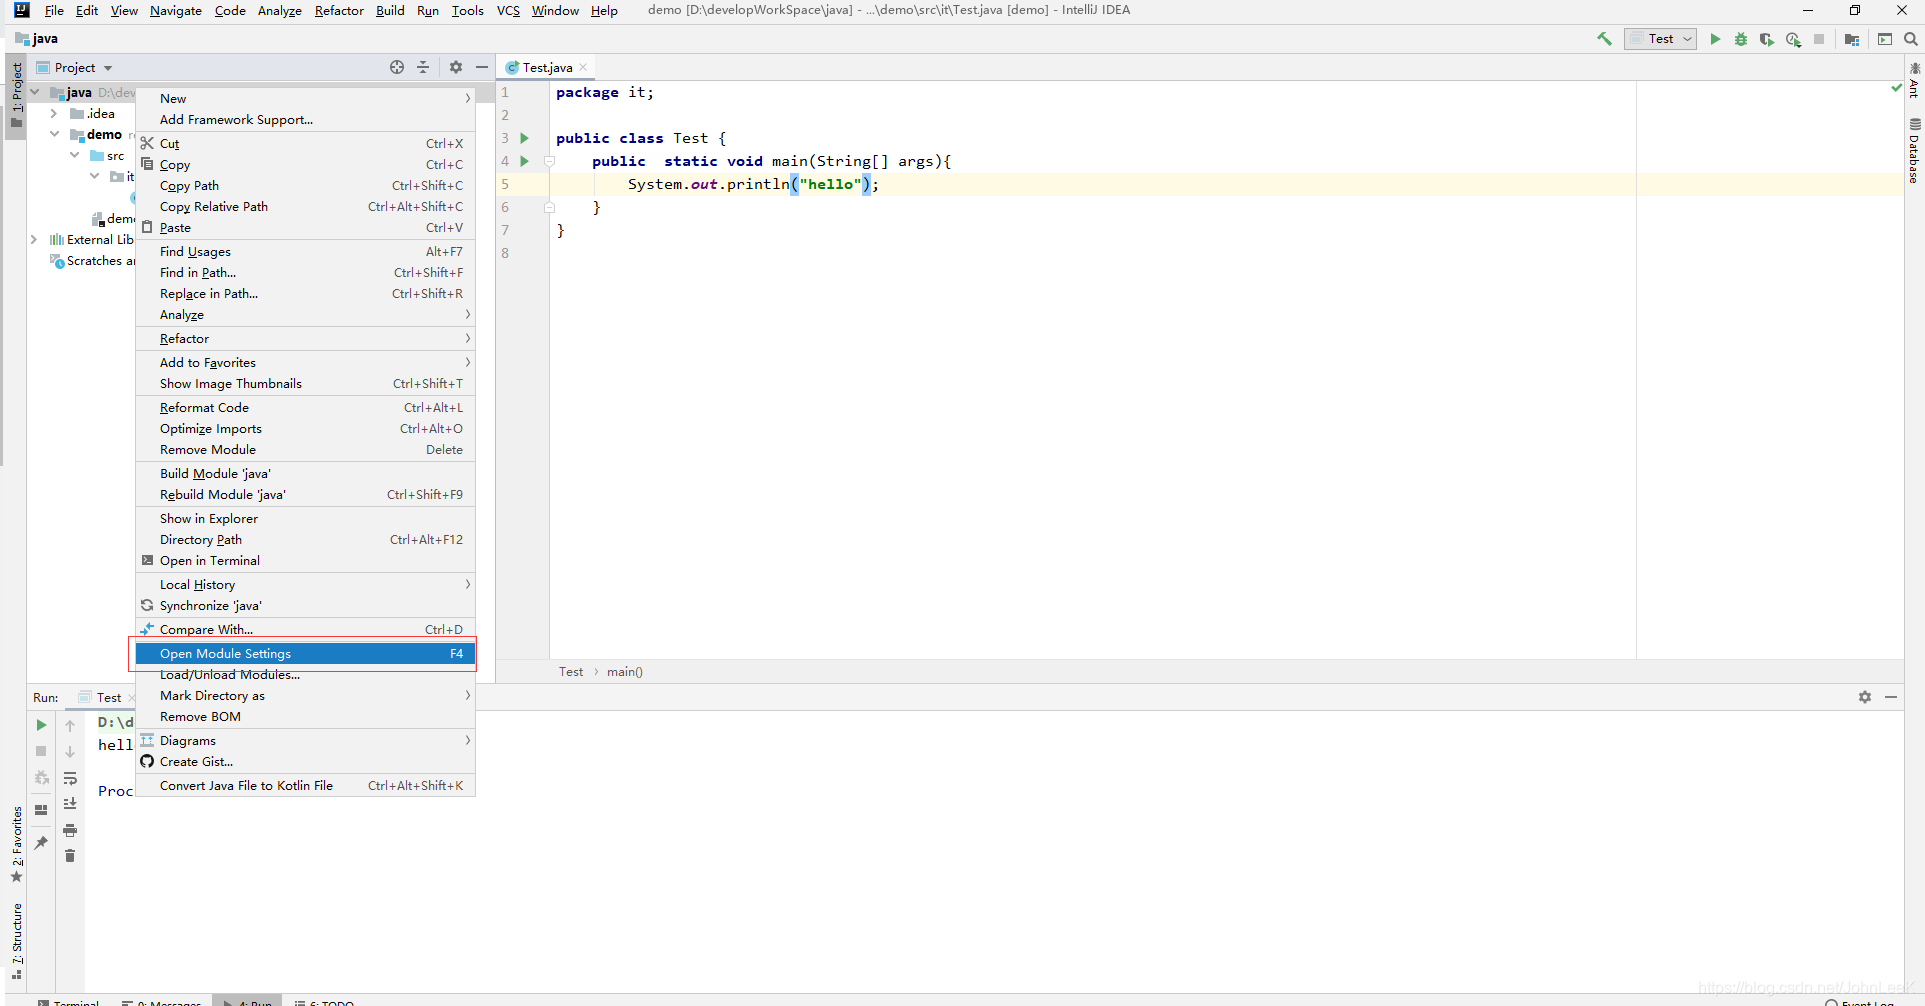Image resolution: width=1925 pixels, height=1006 pixels.
Task: Open Search Everywhere magnifier icon
Action: [1909, 38]
